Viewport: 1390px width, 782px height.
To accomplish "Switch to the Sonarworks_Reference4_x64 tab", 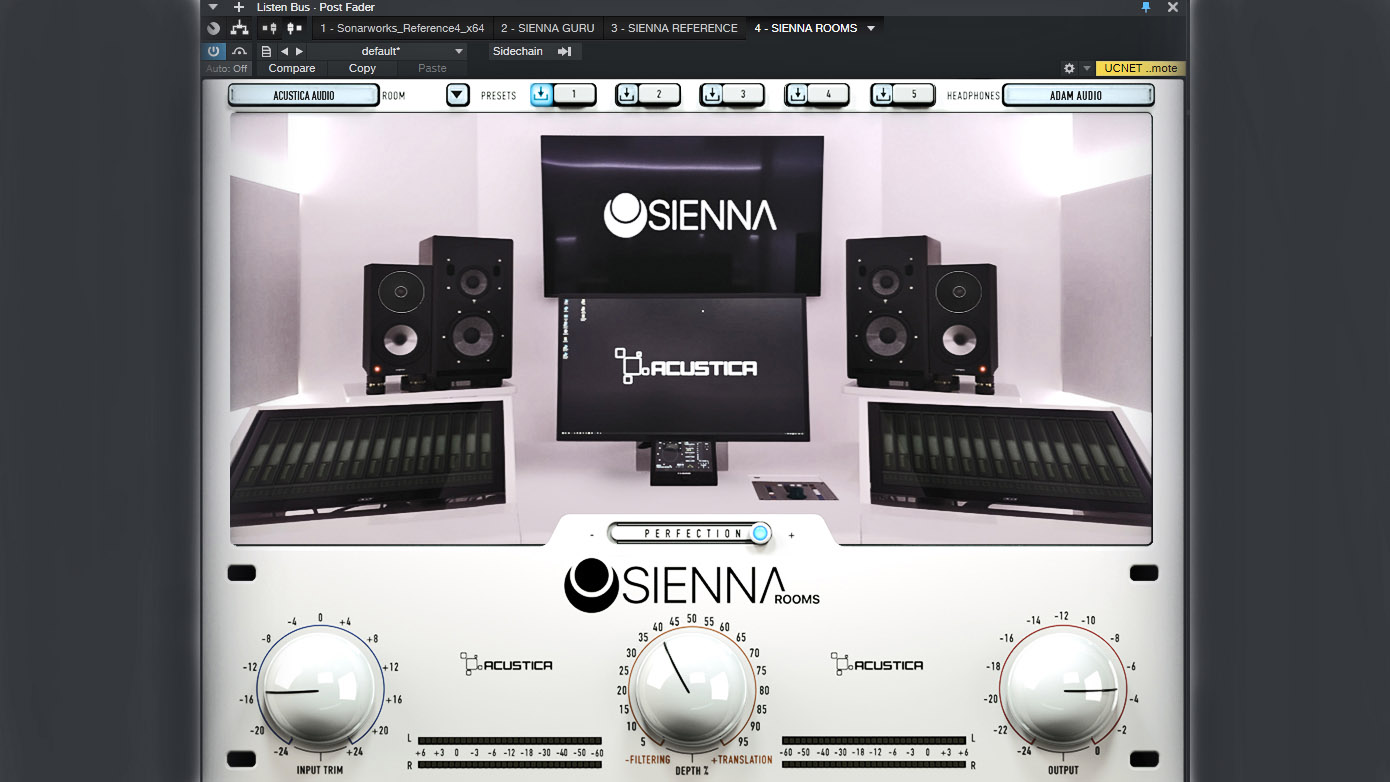I will [402, 28].
